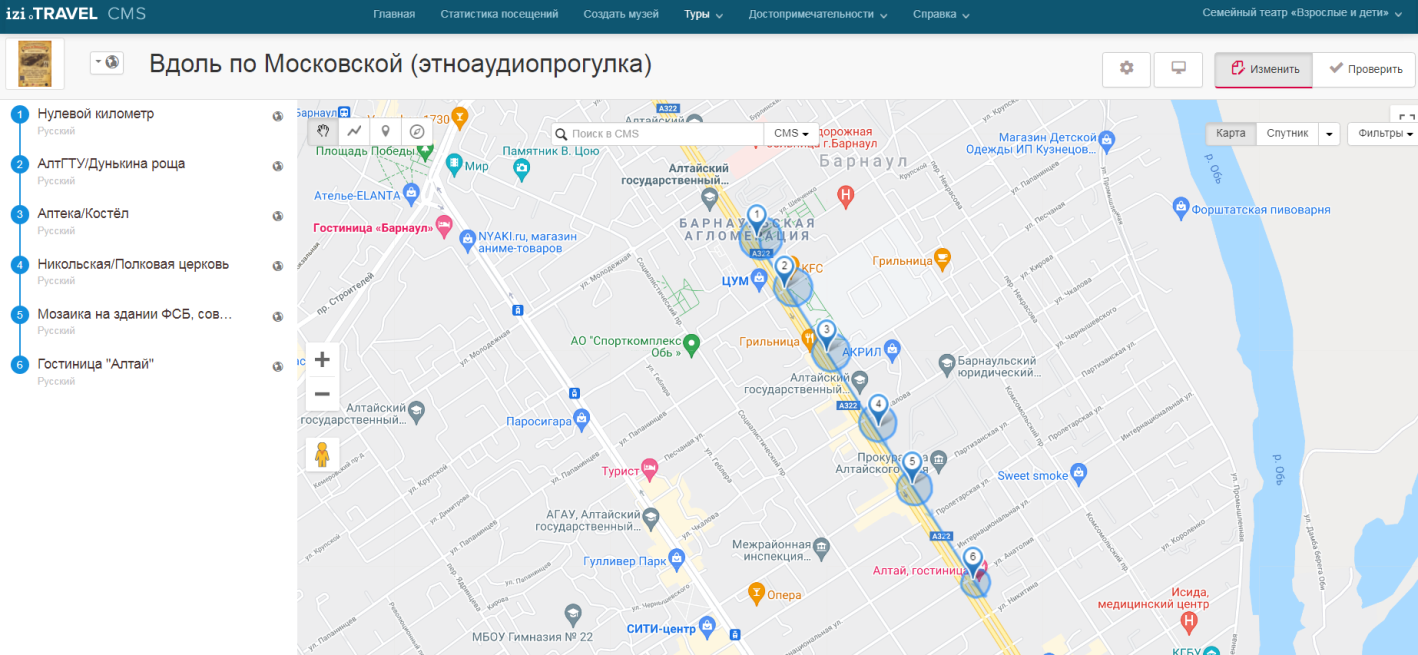Open the CMS search scope dropdown
The width and height of the screenshot is (1418, 655).
click(x=790, y=133)
